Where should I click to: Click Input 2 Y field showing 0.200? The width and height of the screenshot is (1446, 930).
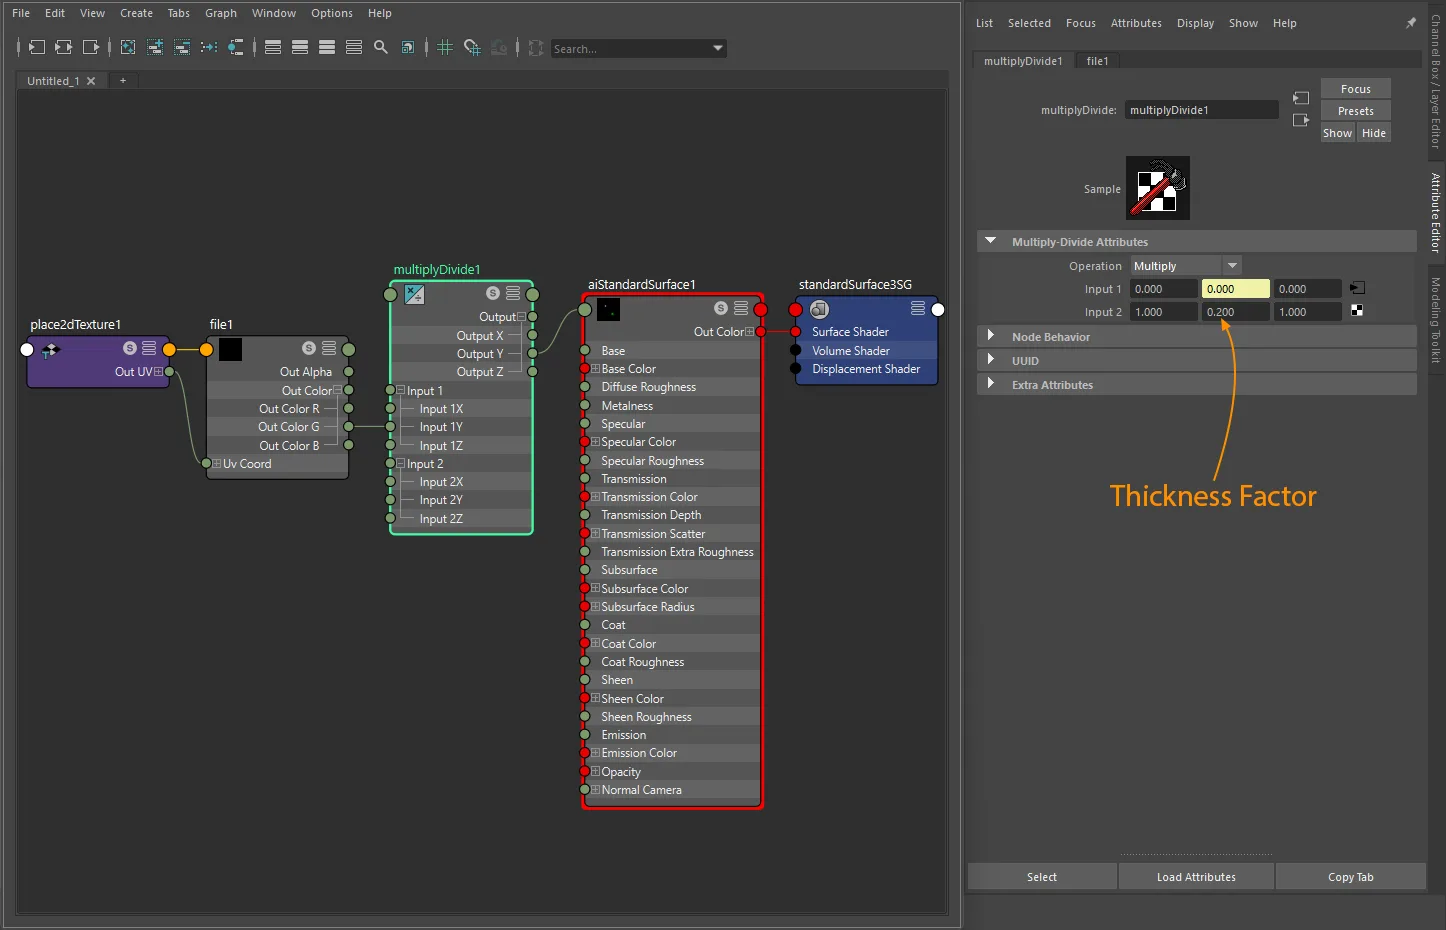tap(1236, 312)
